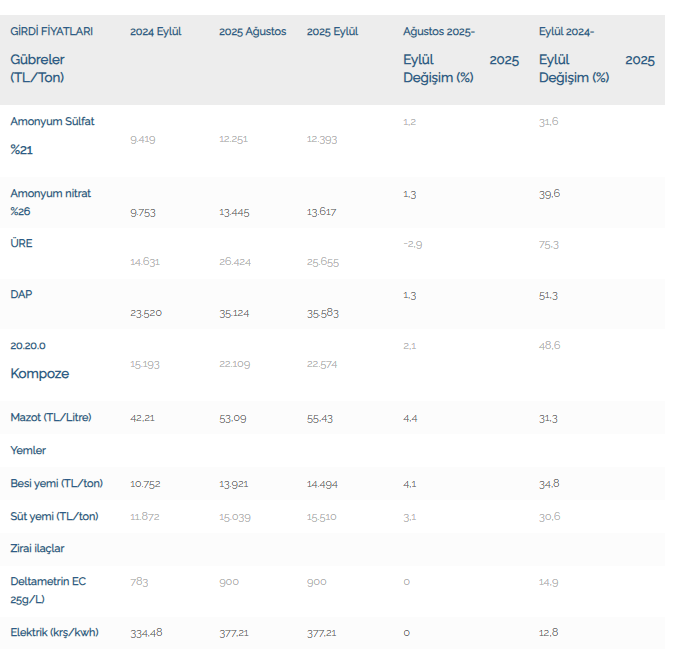This screenshot has width=674, height=662.
Task: Select the DAP 2025 Eylül price 35.583
Action: 322,313
